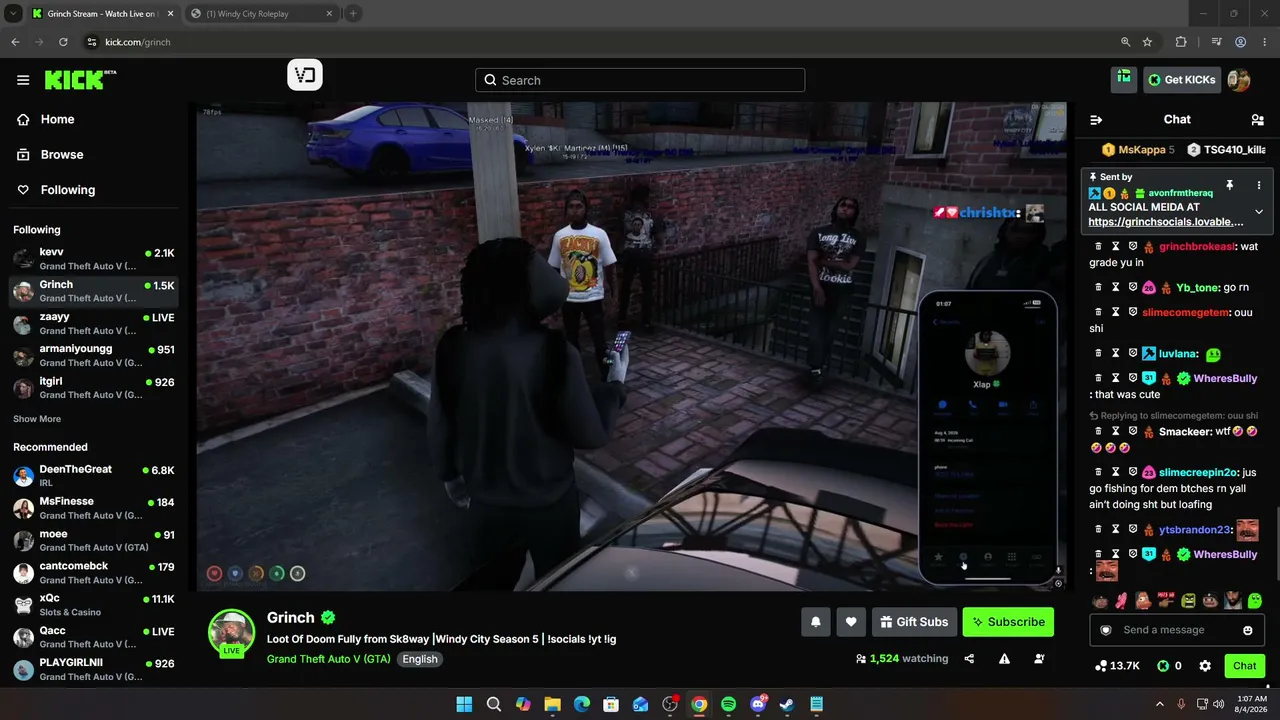Open Spotify from the taskbar
The height and width of the screenshot is (720, 1280).
728,705
